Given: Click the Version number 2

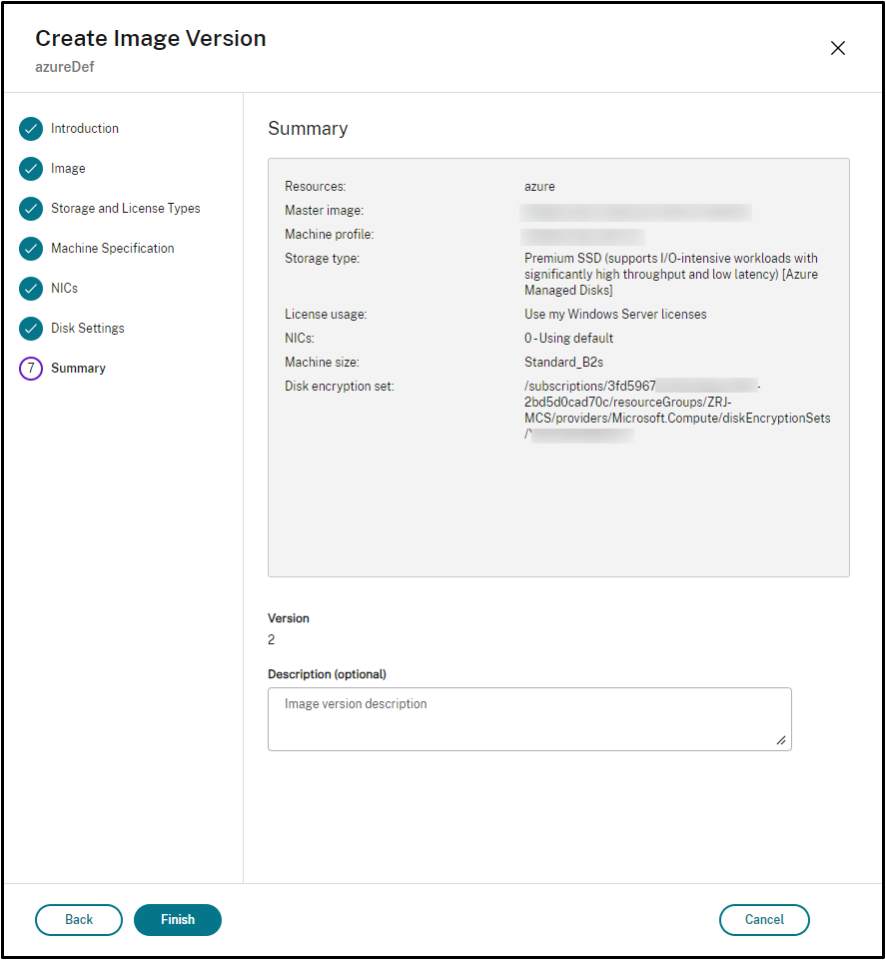Looking at the screenshot, I should pyautogui.click(x=271, y=640).
